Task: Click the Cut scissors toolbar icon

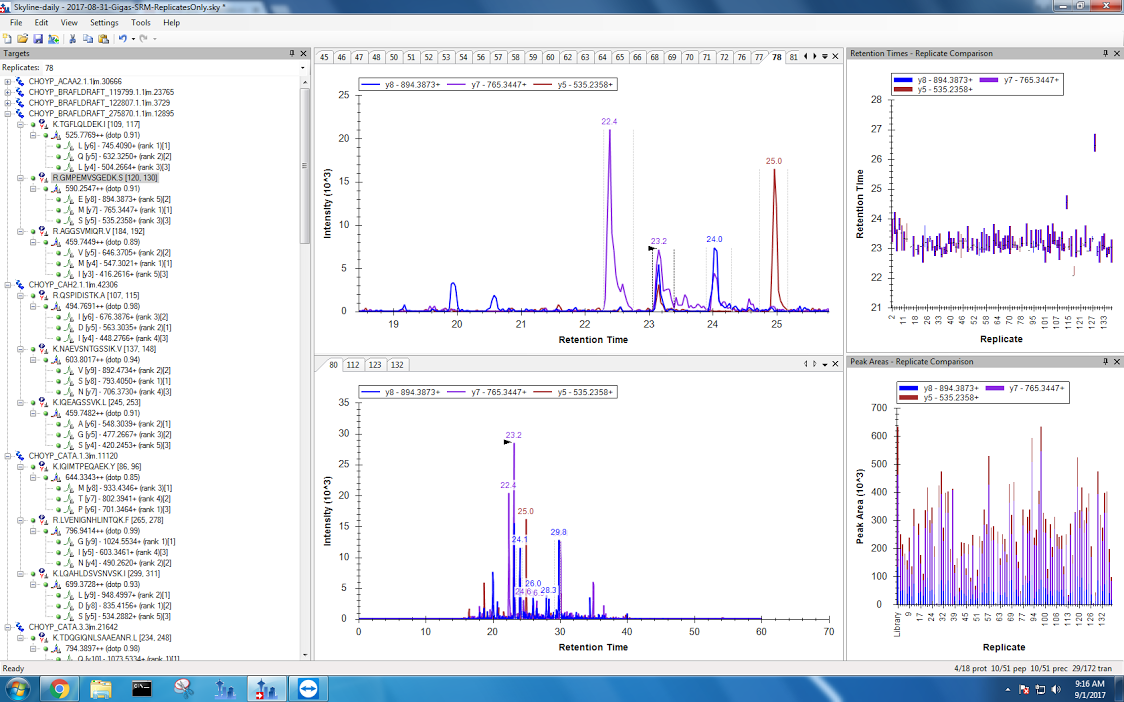Action: 72,38
